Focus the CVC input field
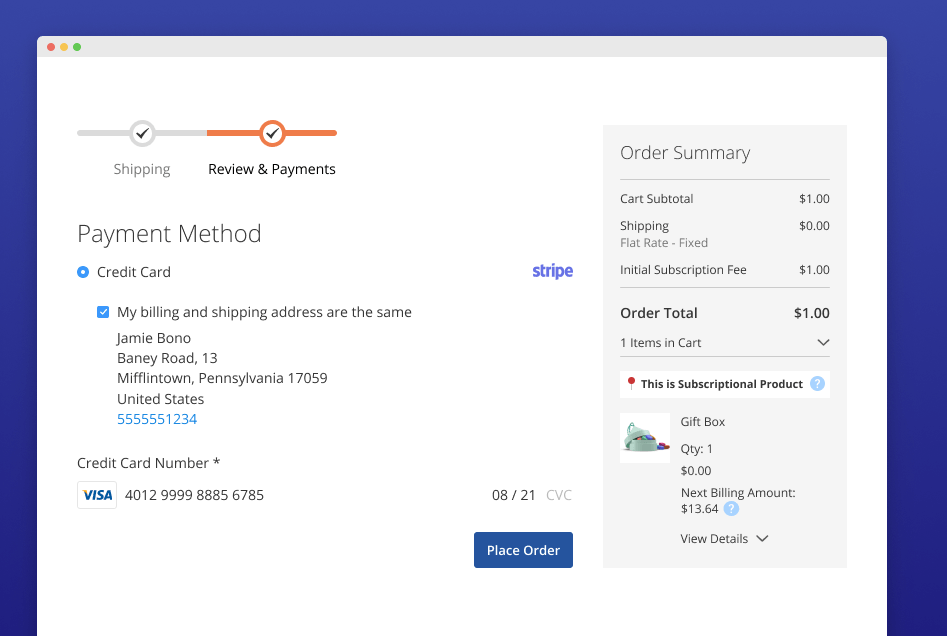 click(x=559, y=495)
